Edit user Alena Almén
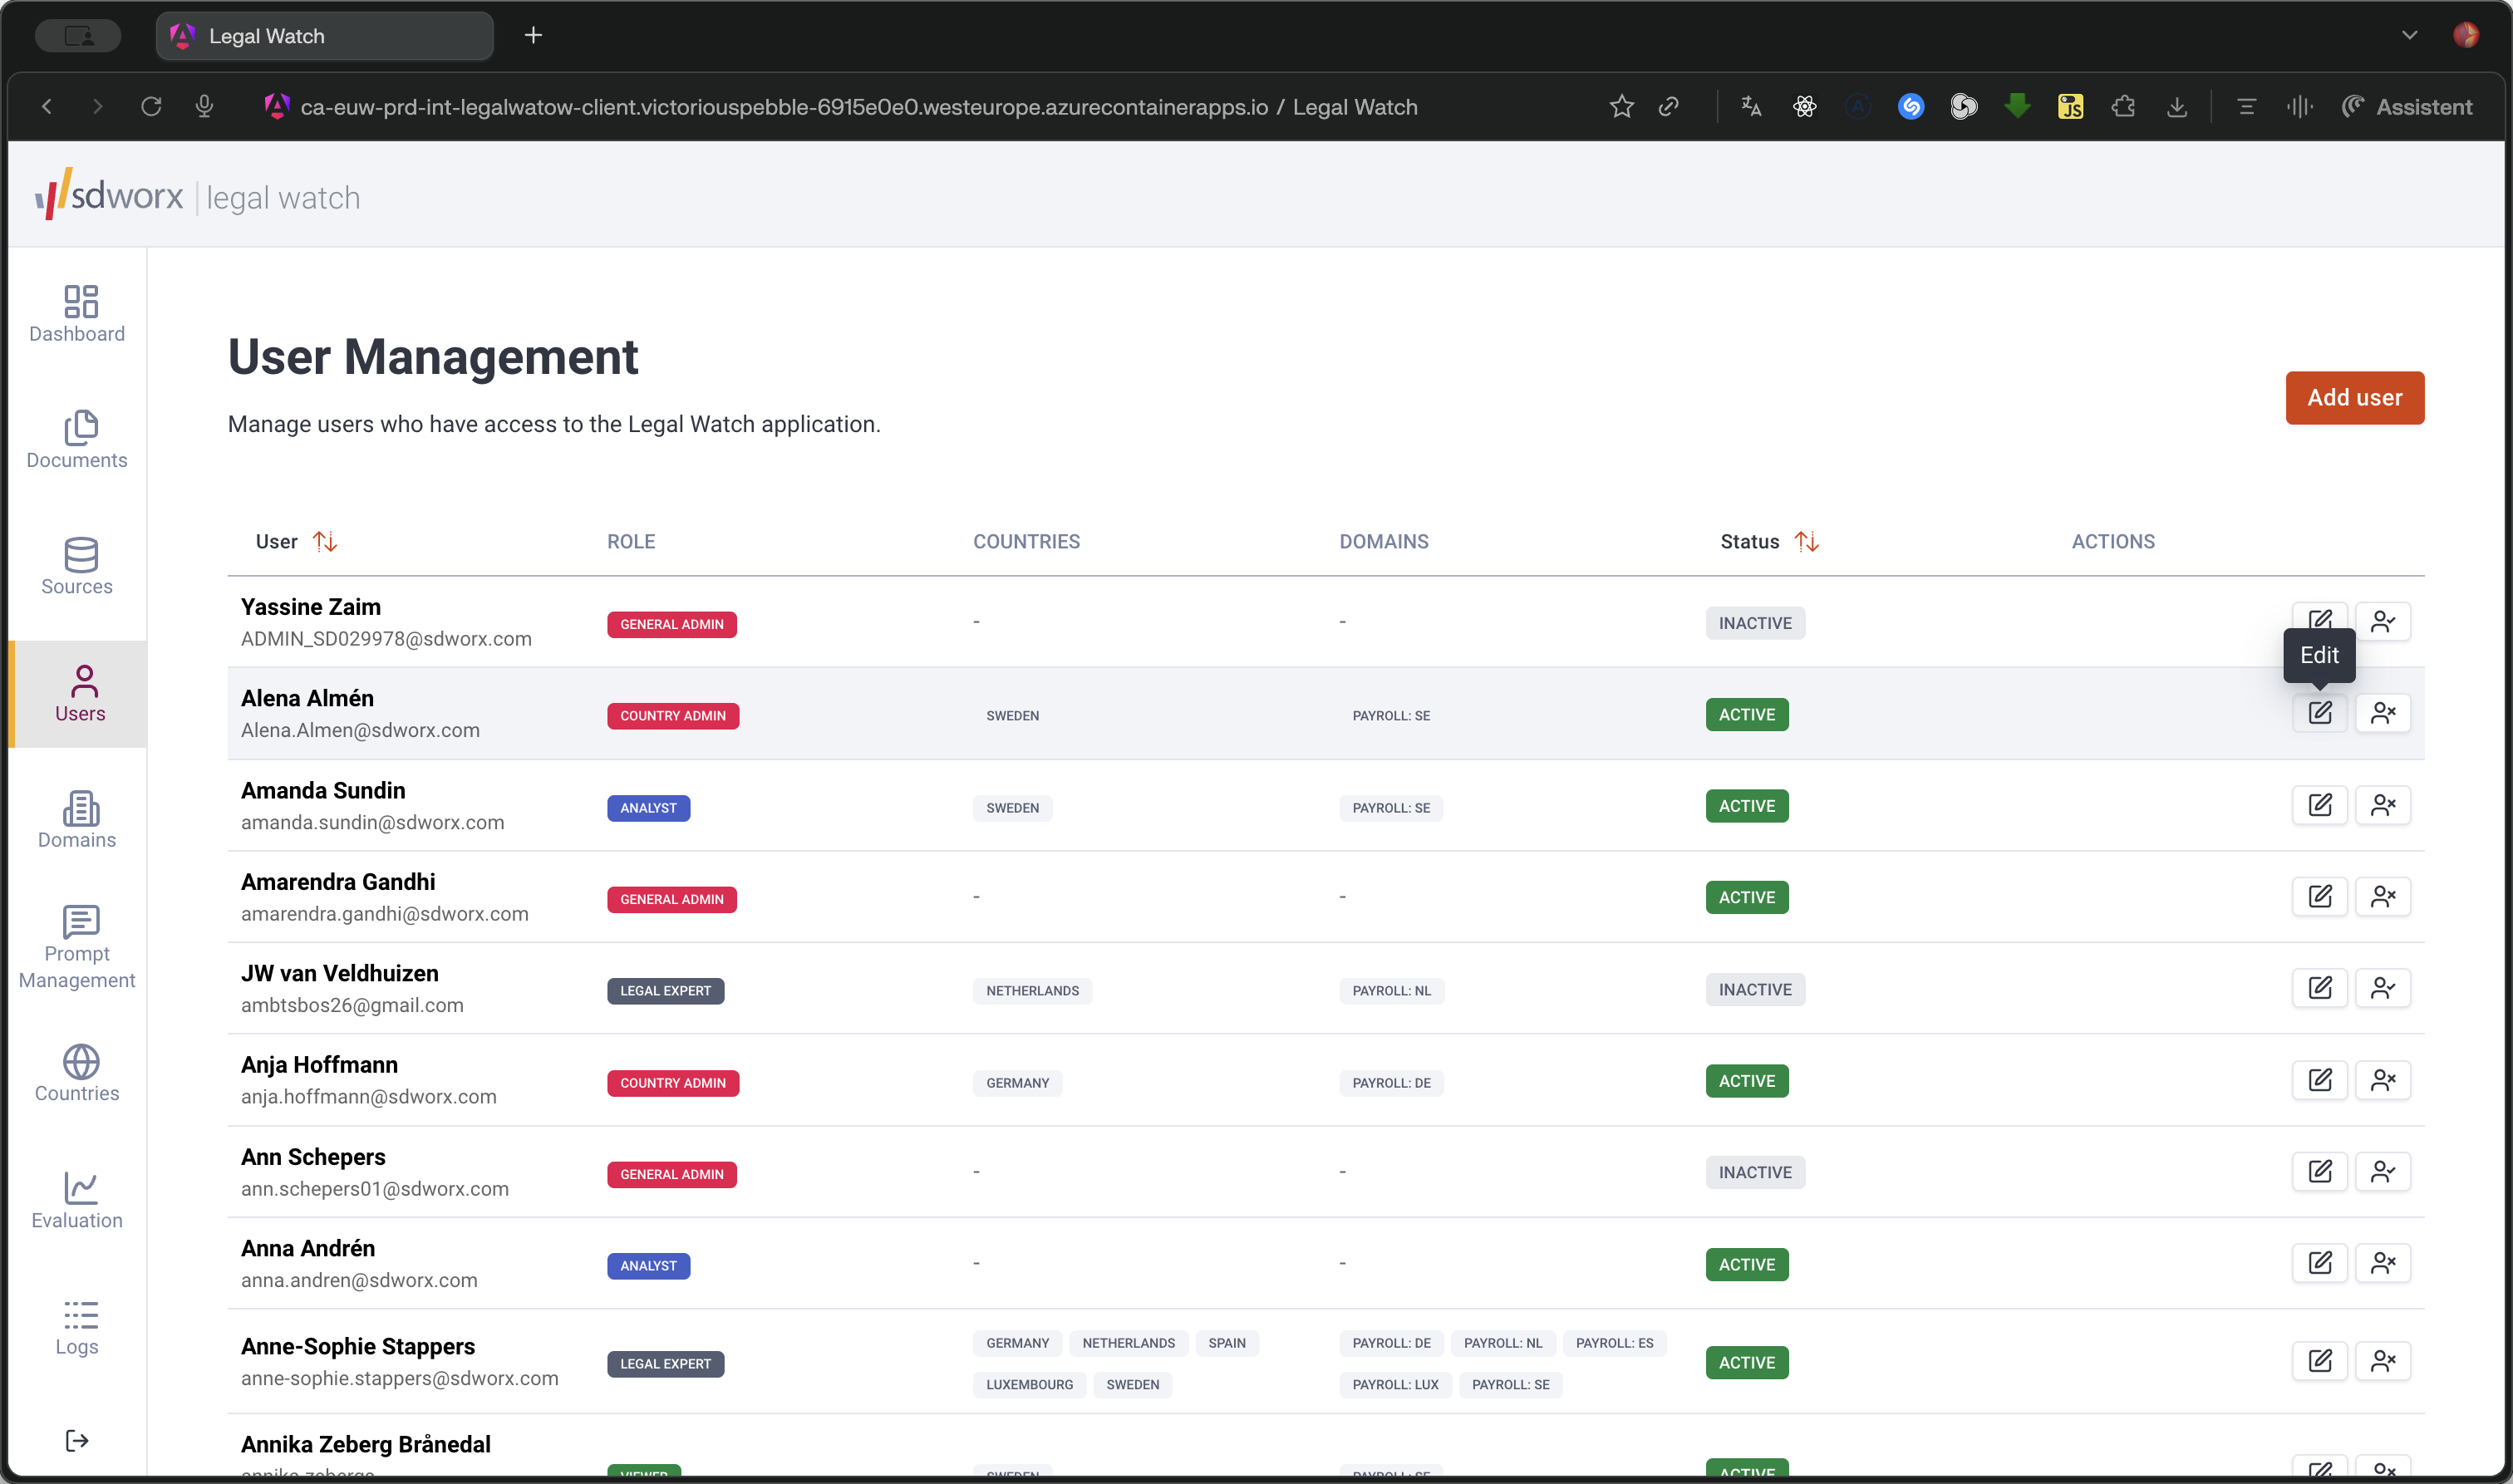Screen dimensions: 2513x1484 click(x=2320, y=713)
